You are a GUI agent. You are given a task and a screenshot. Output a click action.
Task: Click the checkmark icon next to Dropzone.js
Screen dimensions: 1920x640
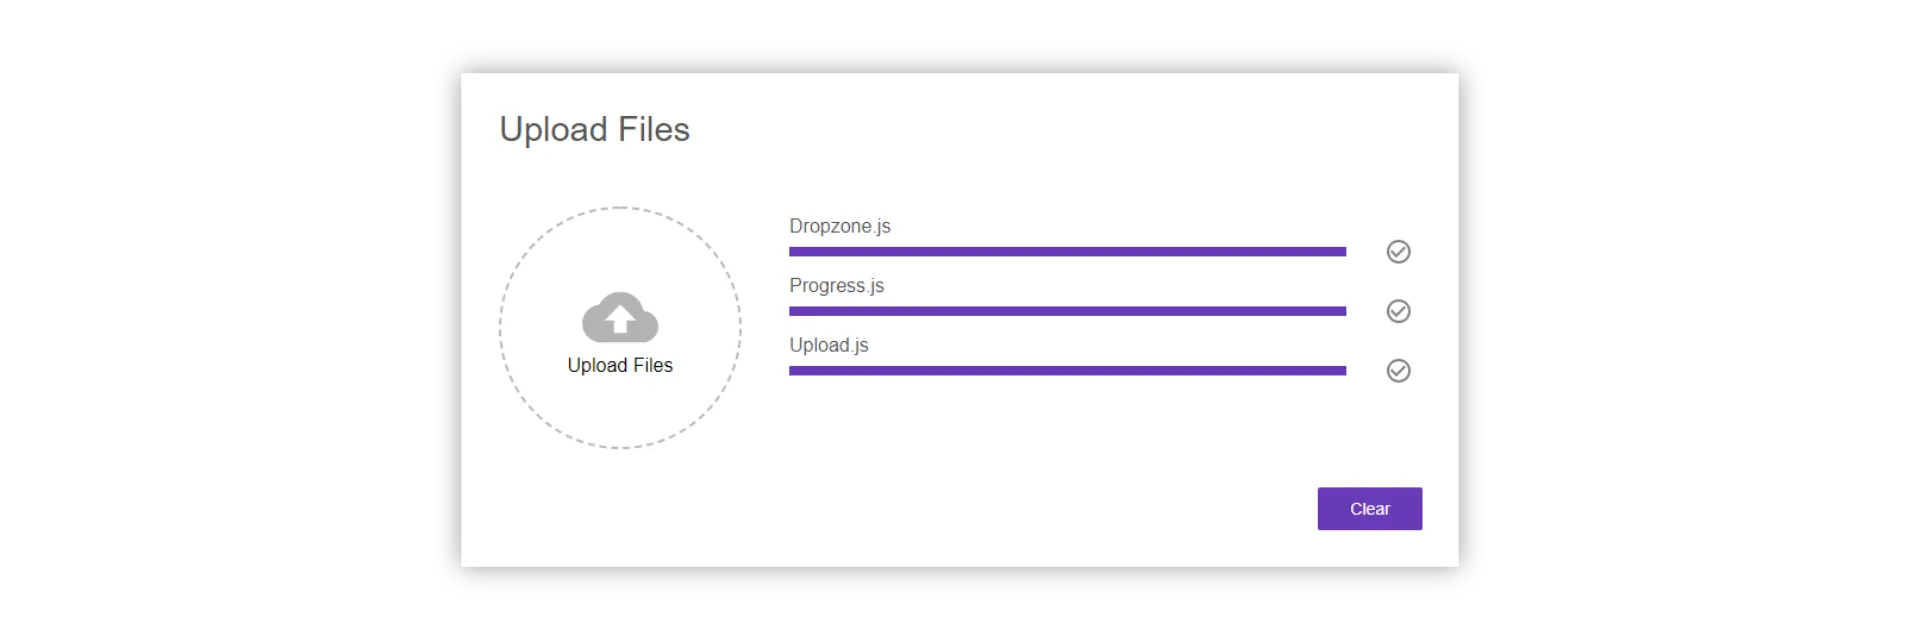[1398, 251]
